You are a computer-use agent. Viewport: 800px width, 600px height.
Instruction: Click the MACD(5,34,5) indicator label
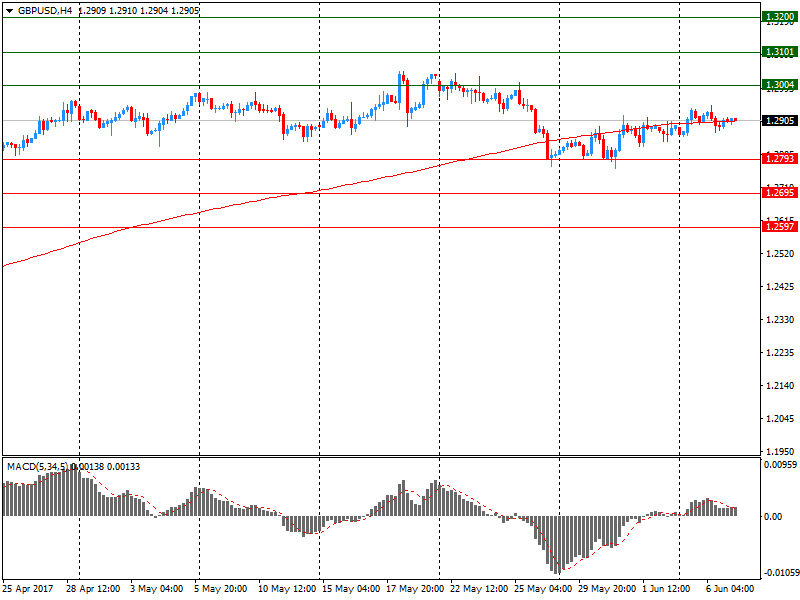point(37,466)
